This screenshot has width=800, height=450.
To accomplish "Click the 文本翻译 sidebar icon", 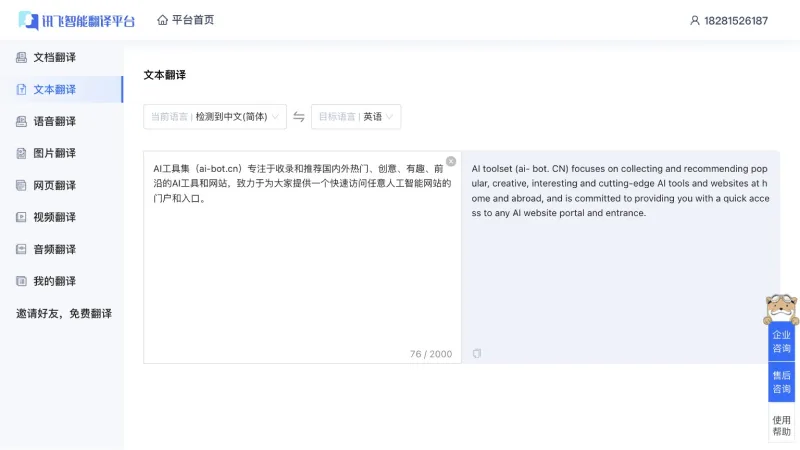I will coord(21,89).
